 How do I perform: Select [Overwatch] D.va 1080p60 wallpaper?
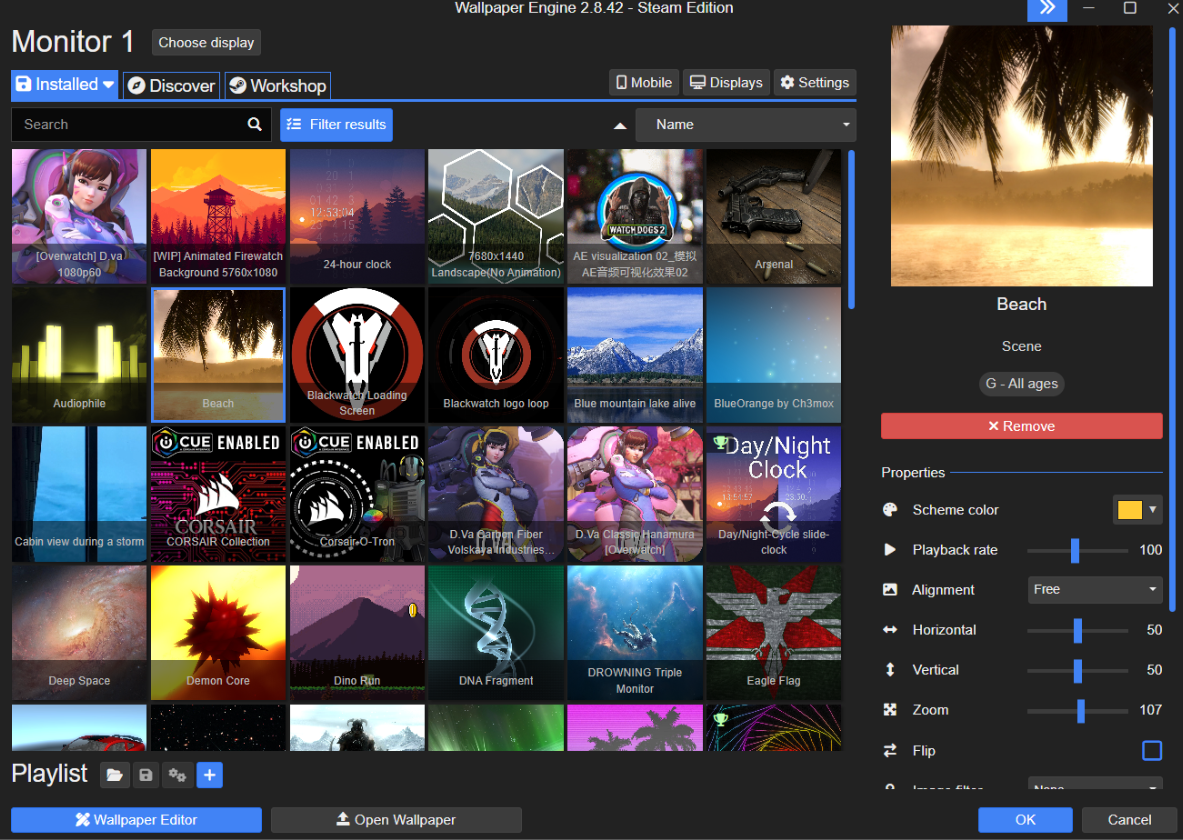point(79,217)
